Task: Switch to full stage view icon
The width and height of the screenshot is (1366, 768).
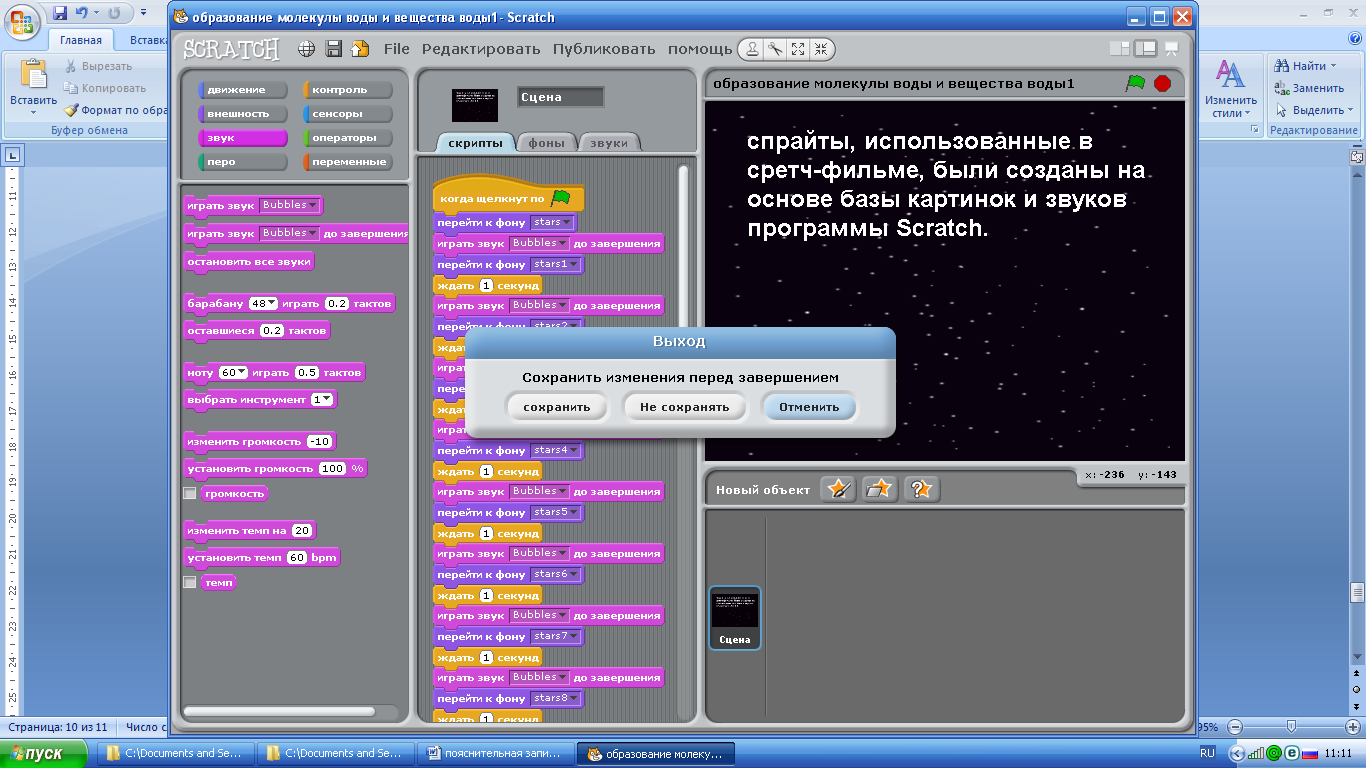Action: point(1145,48)
